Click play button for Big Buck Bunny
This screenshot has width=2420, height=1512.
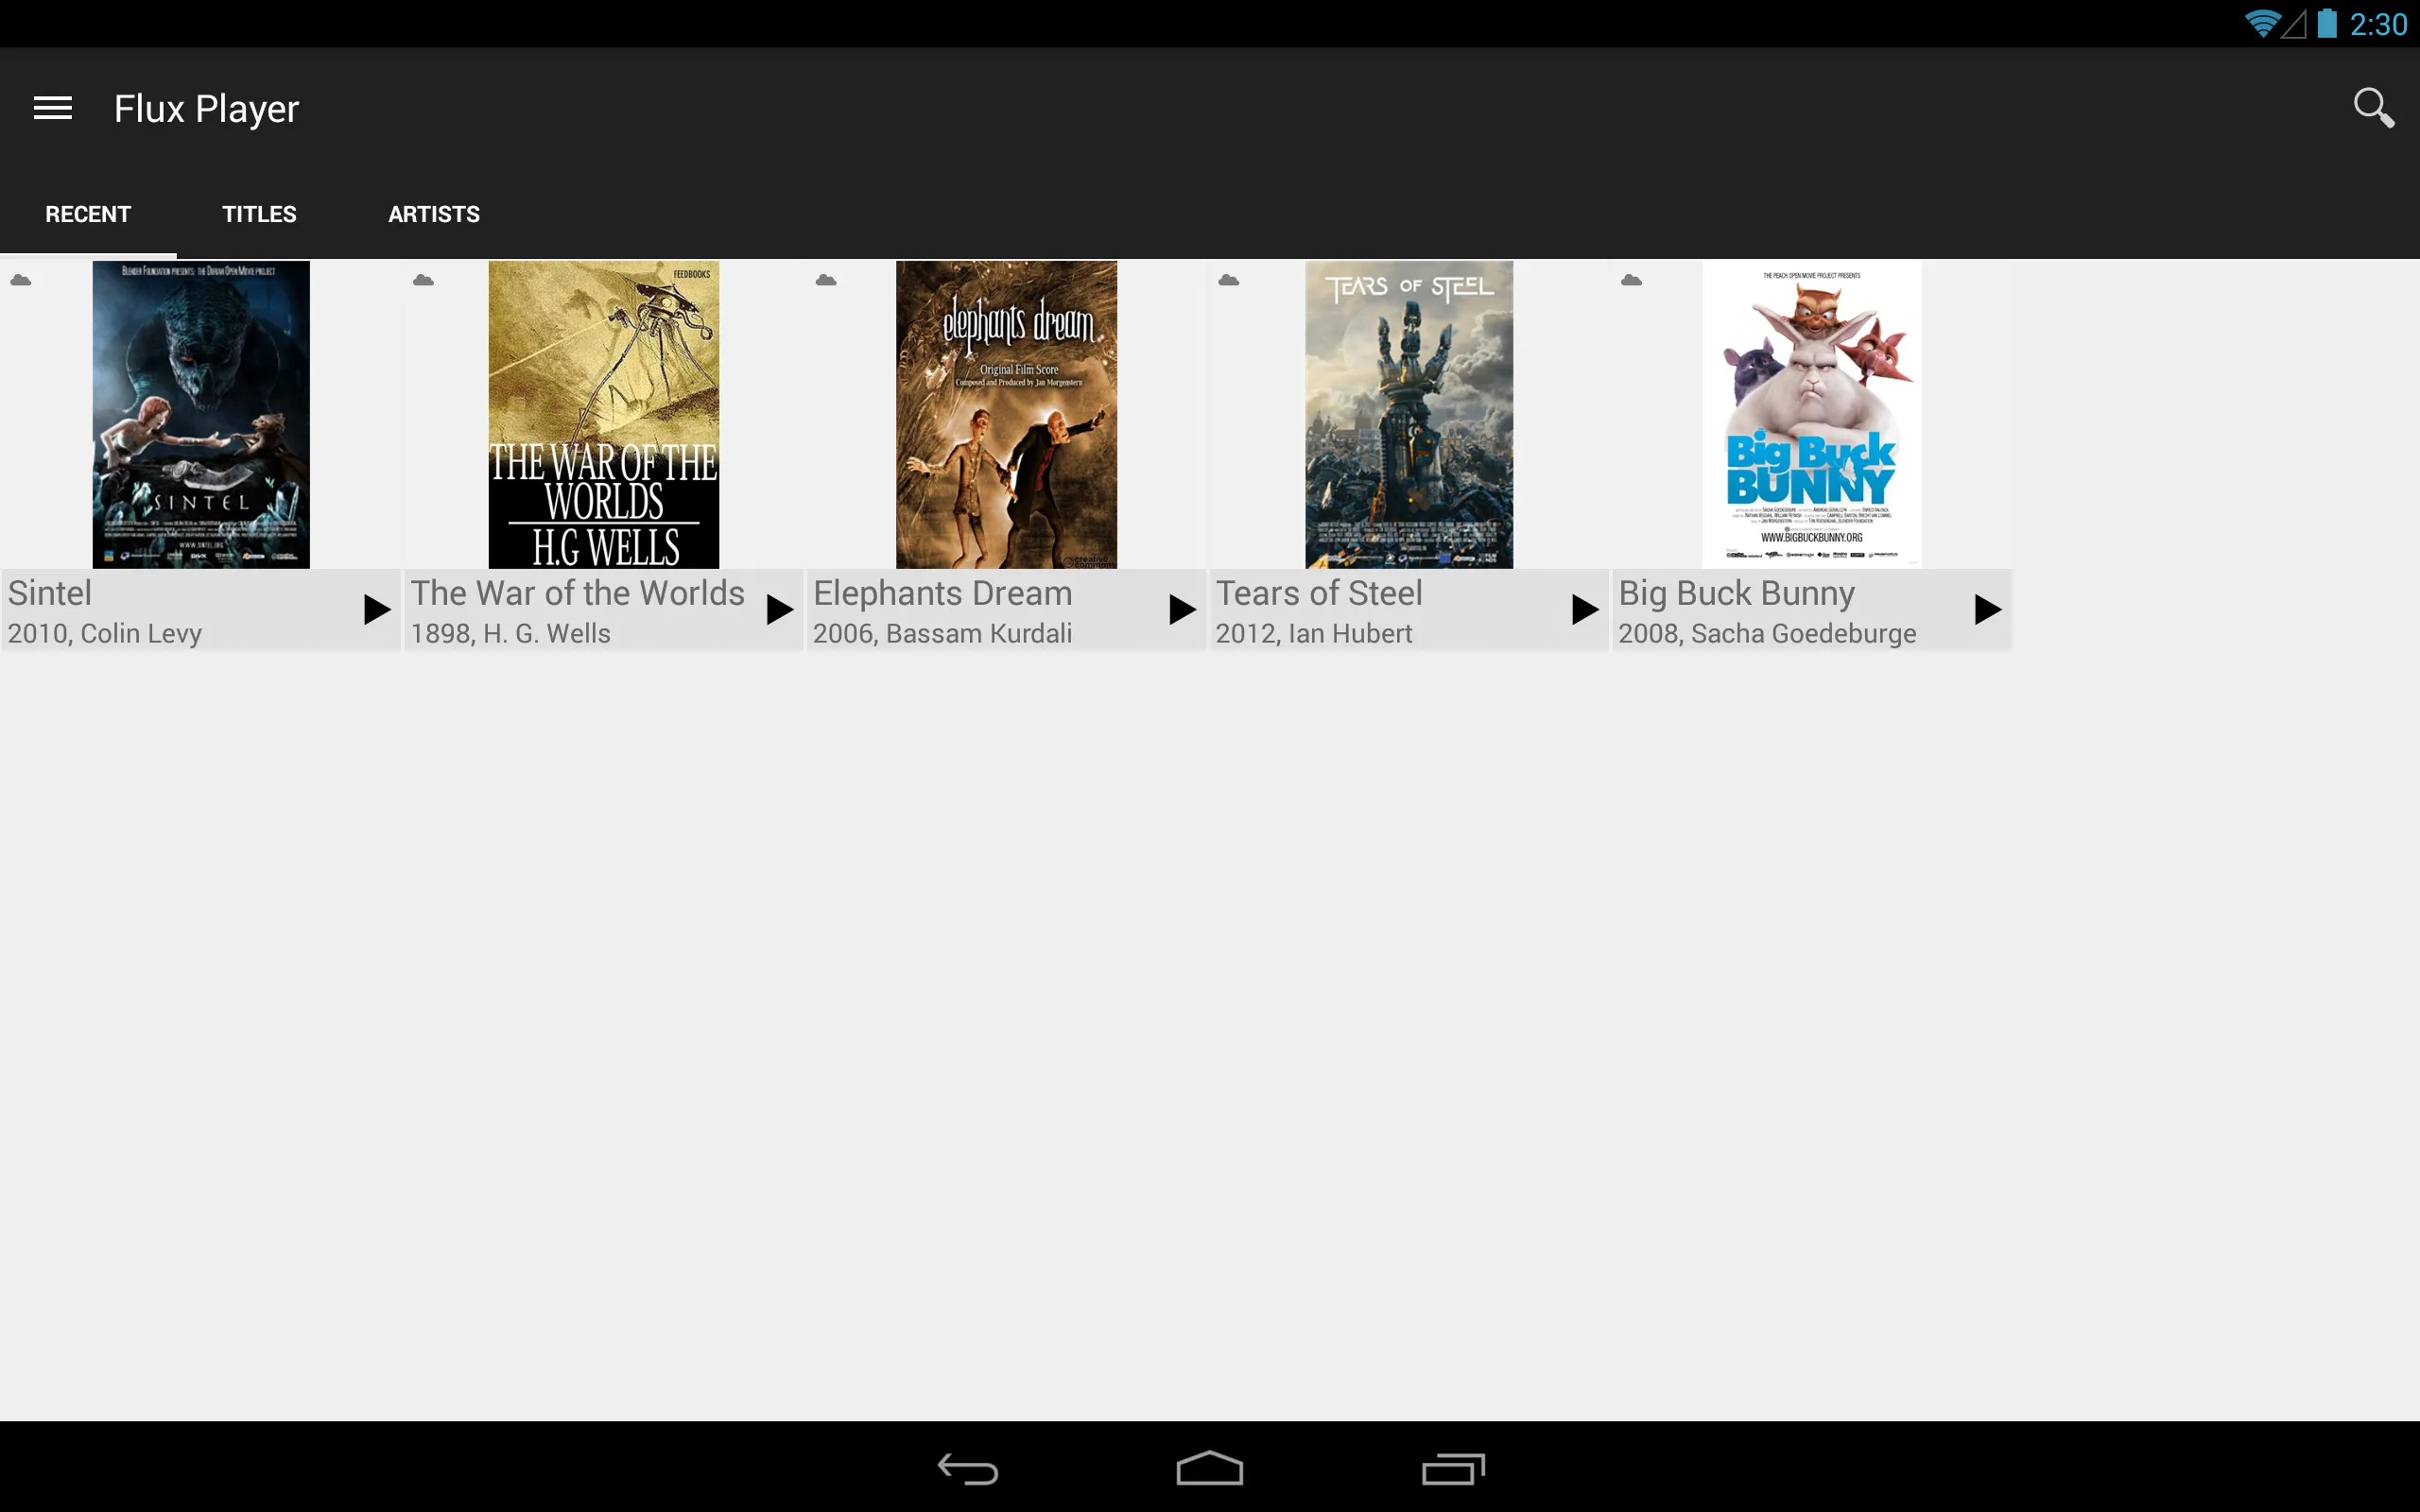click(x=1986, y=610)
